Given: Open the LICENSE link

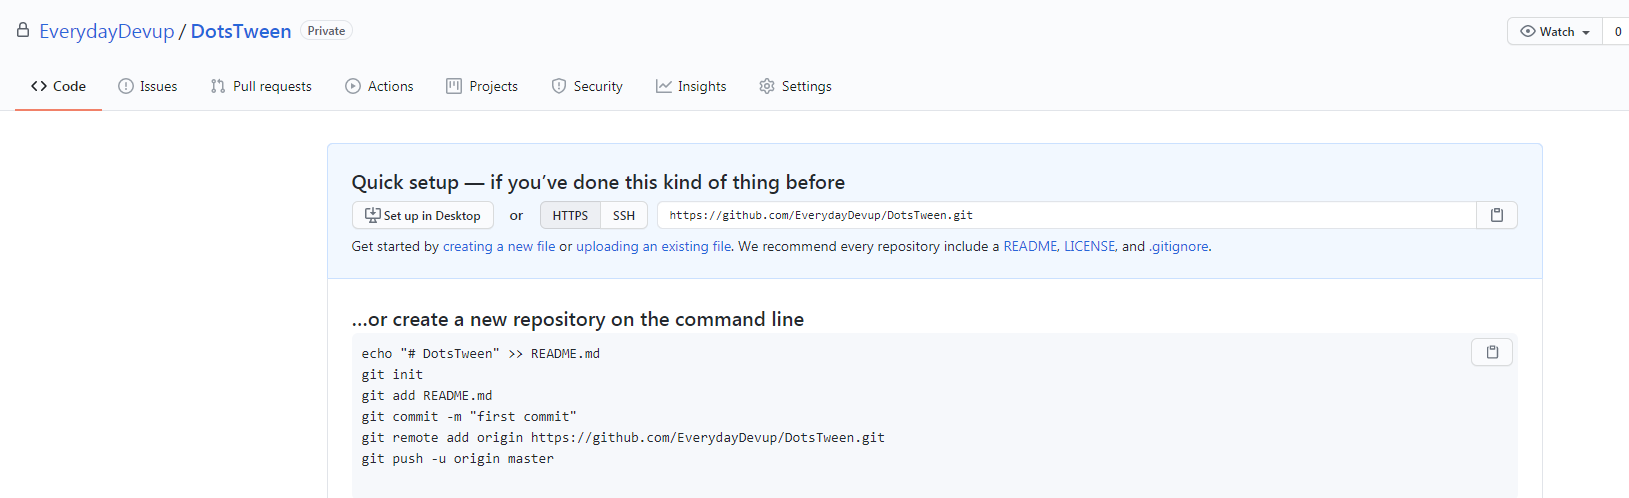Looking at the screenshot, I should [x=1090, y=246].
